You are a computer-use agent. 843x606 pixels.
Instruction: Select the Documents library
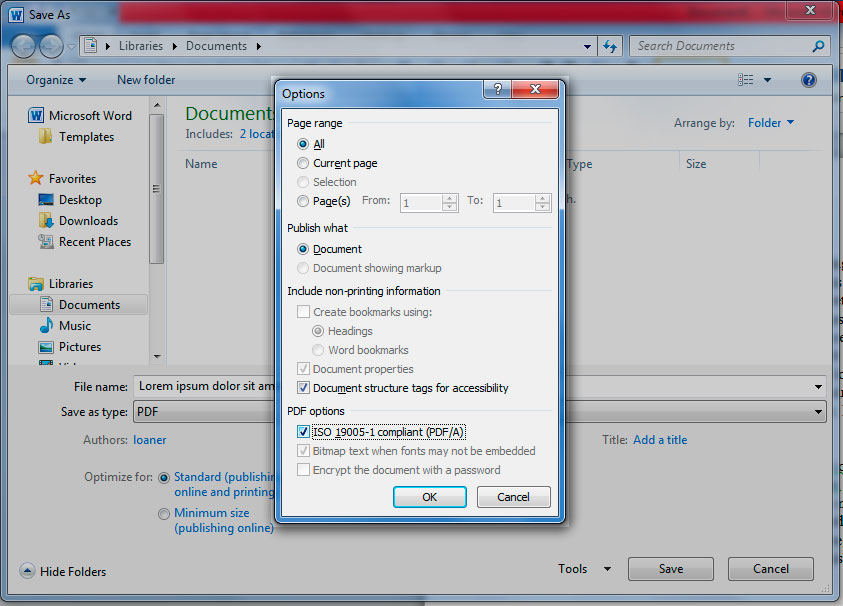point(80,304)
